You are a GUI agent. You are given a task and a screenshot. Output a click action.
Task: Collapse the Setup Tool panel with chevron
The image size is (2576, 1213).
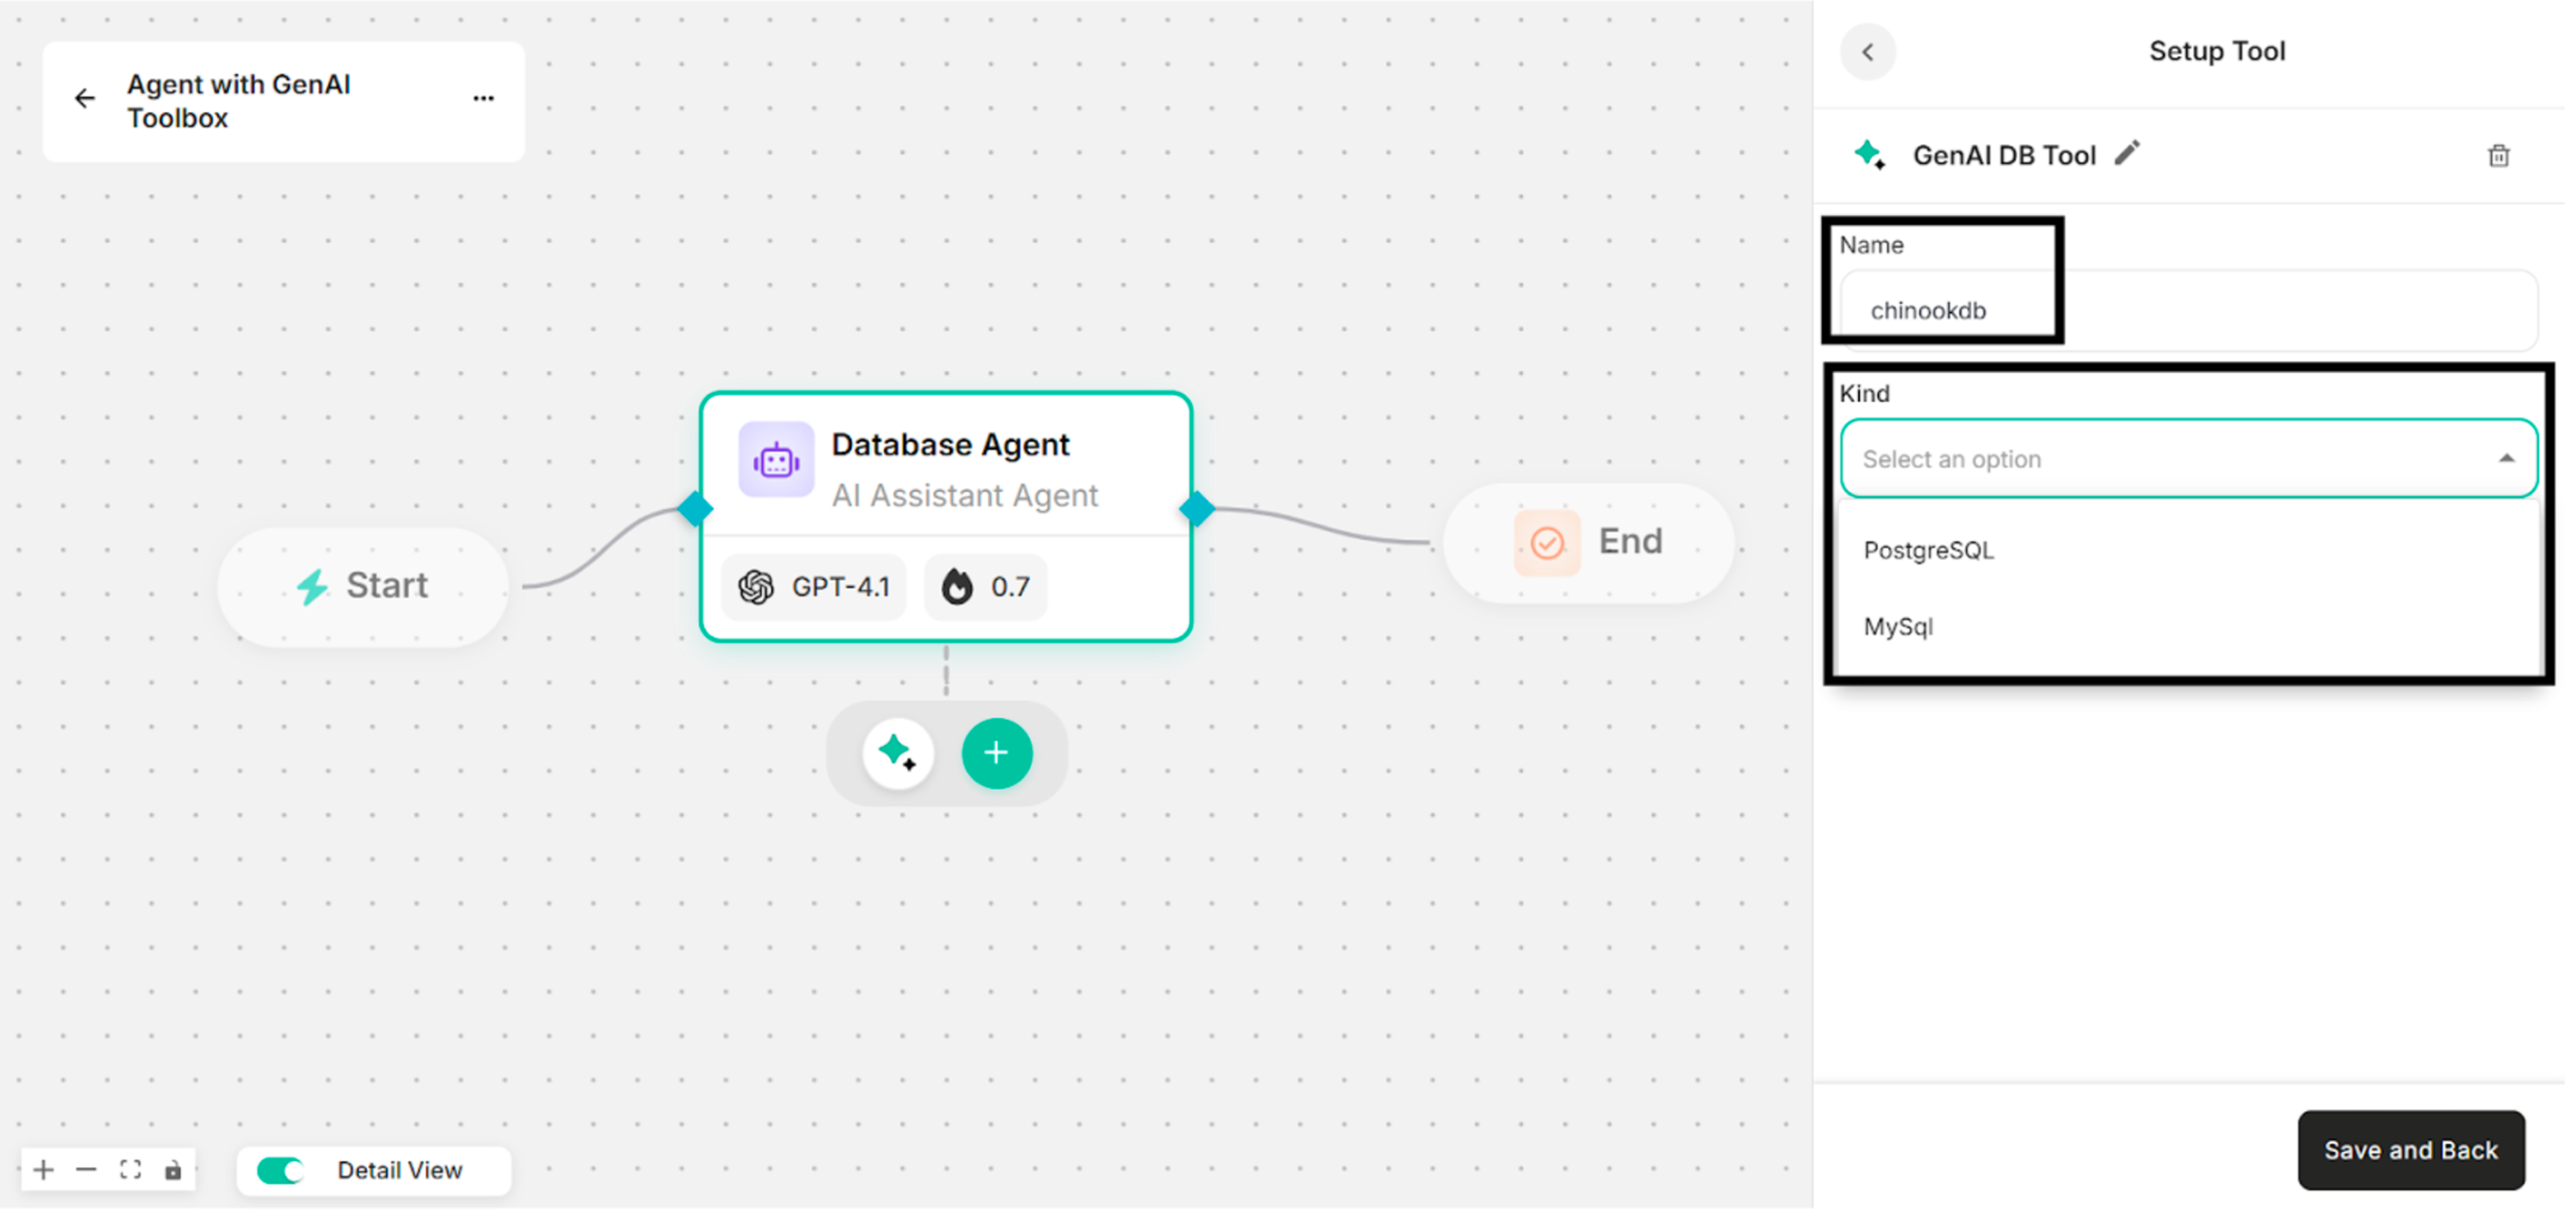1868,52
